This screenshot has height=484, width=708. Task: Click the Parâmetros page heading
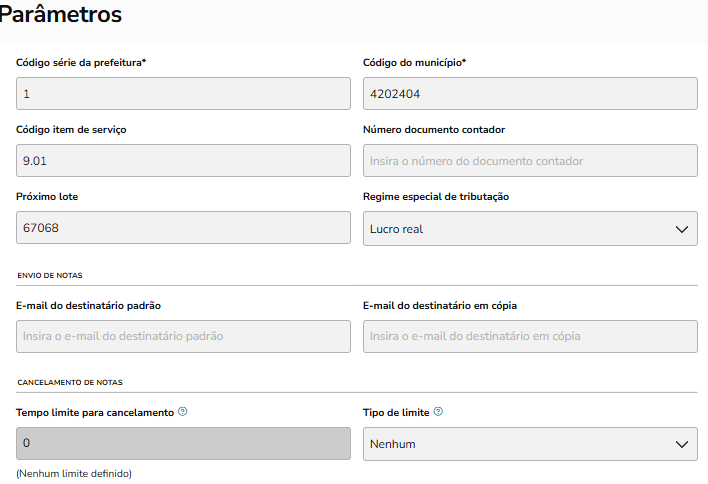pyautogui.click(x=62, y=15)
